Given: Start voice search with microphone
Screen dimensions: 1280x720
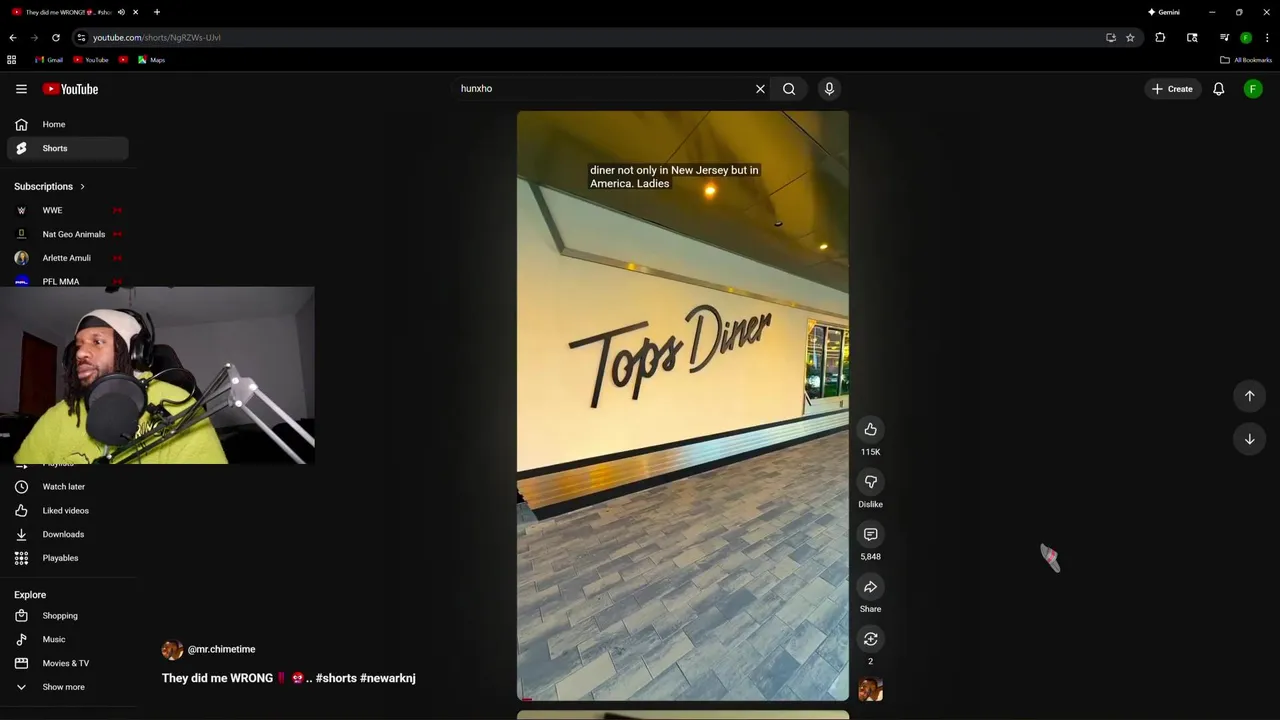Looking at the screenshot, I should point(829,89).
